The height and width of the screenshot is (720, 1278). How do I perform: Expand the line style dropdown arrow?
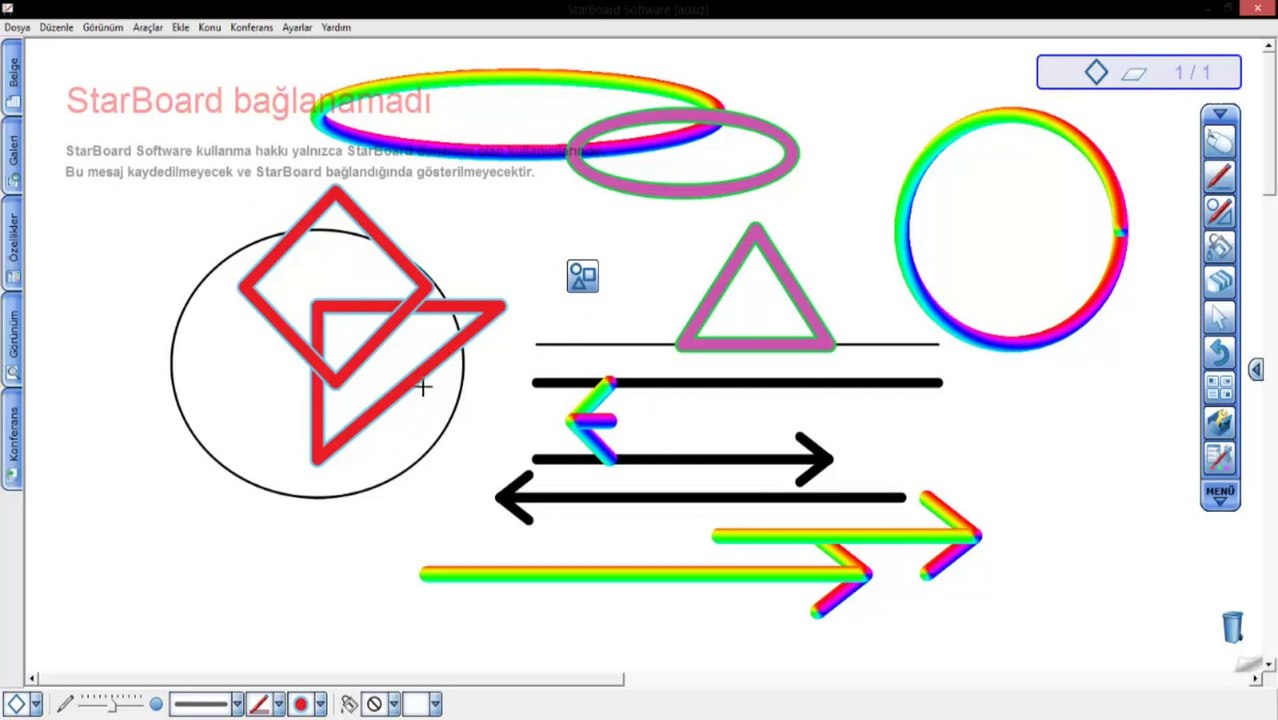[237, 704]
